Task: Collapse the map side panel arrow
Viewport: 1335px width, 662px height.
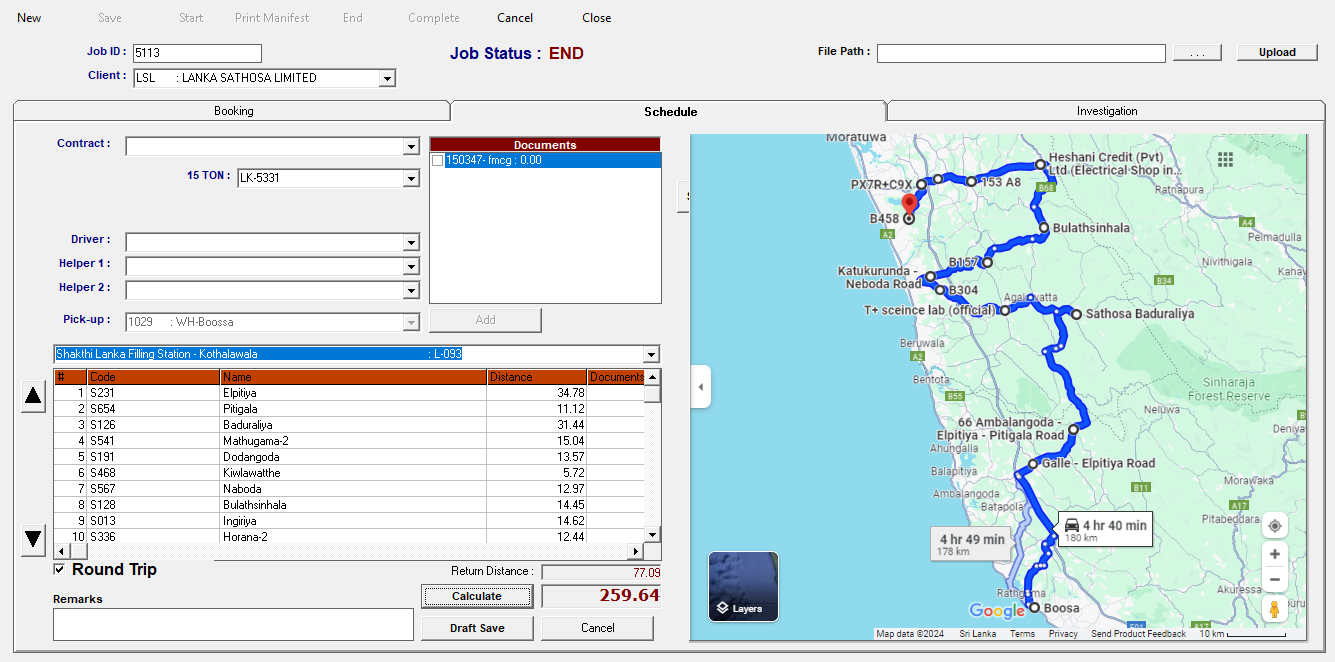Action: click(701, 387)
